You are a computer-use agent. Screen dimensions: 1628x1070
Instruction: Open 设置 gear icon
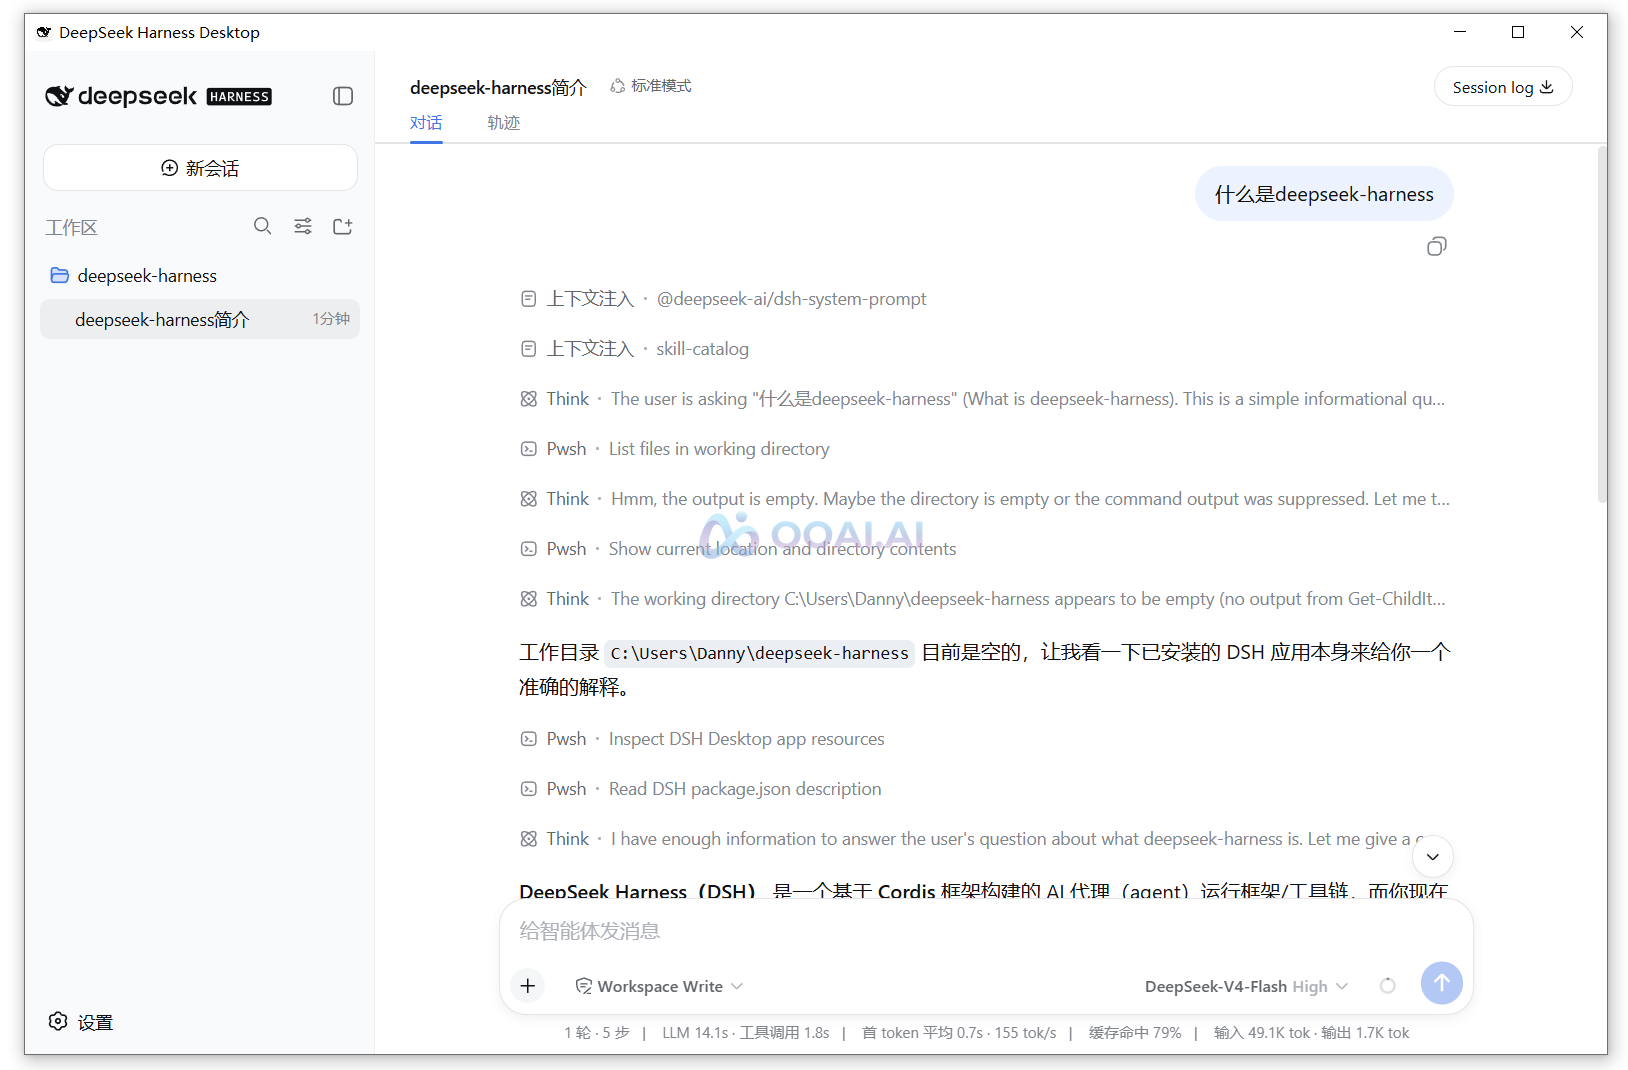(58, 1021)
